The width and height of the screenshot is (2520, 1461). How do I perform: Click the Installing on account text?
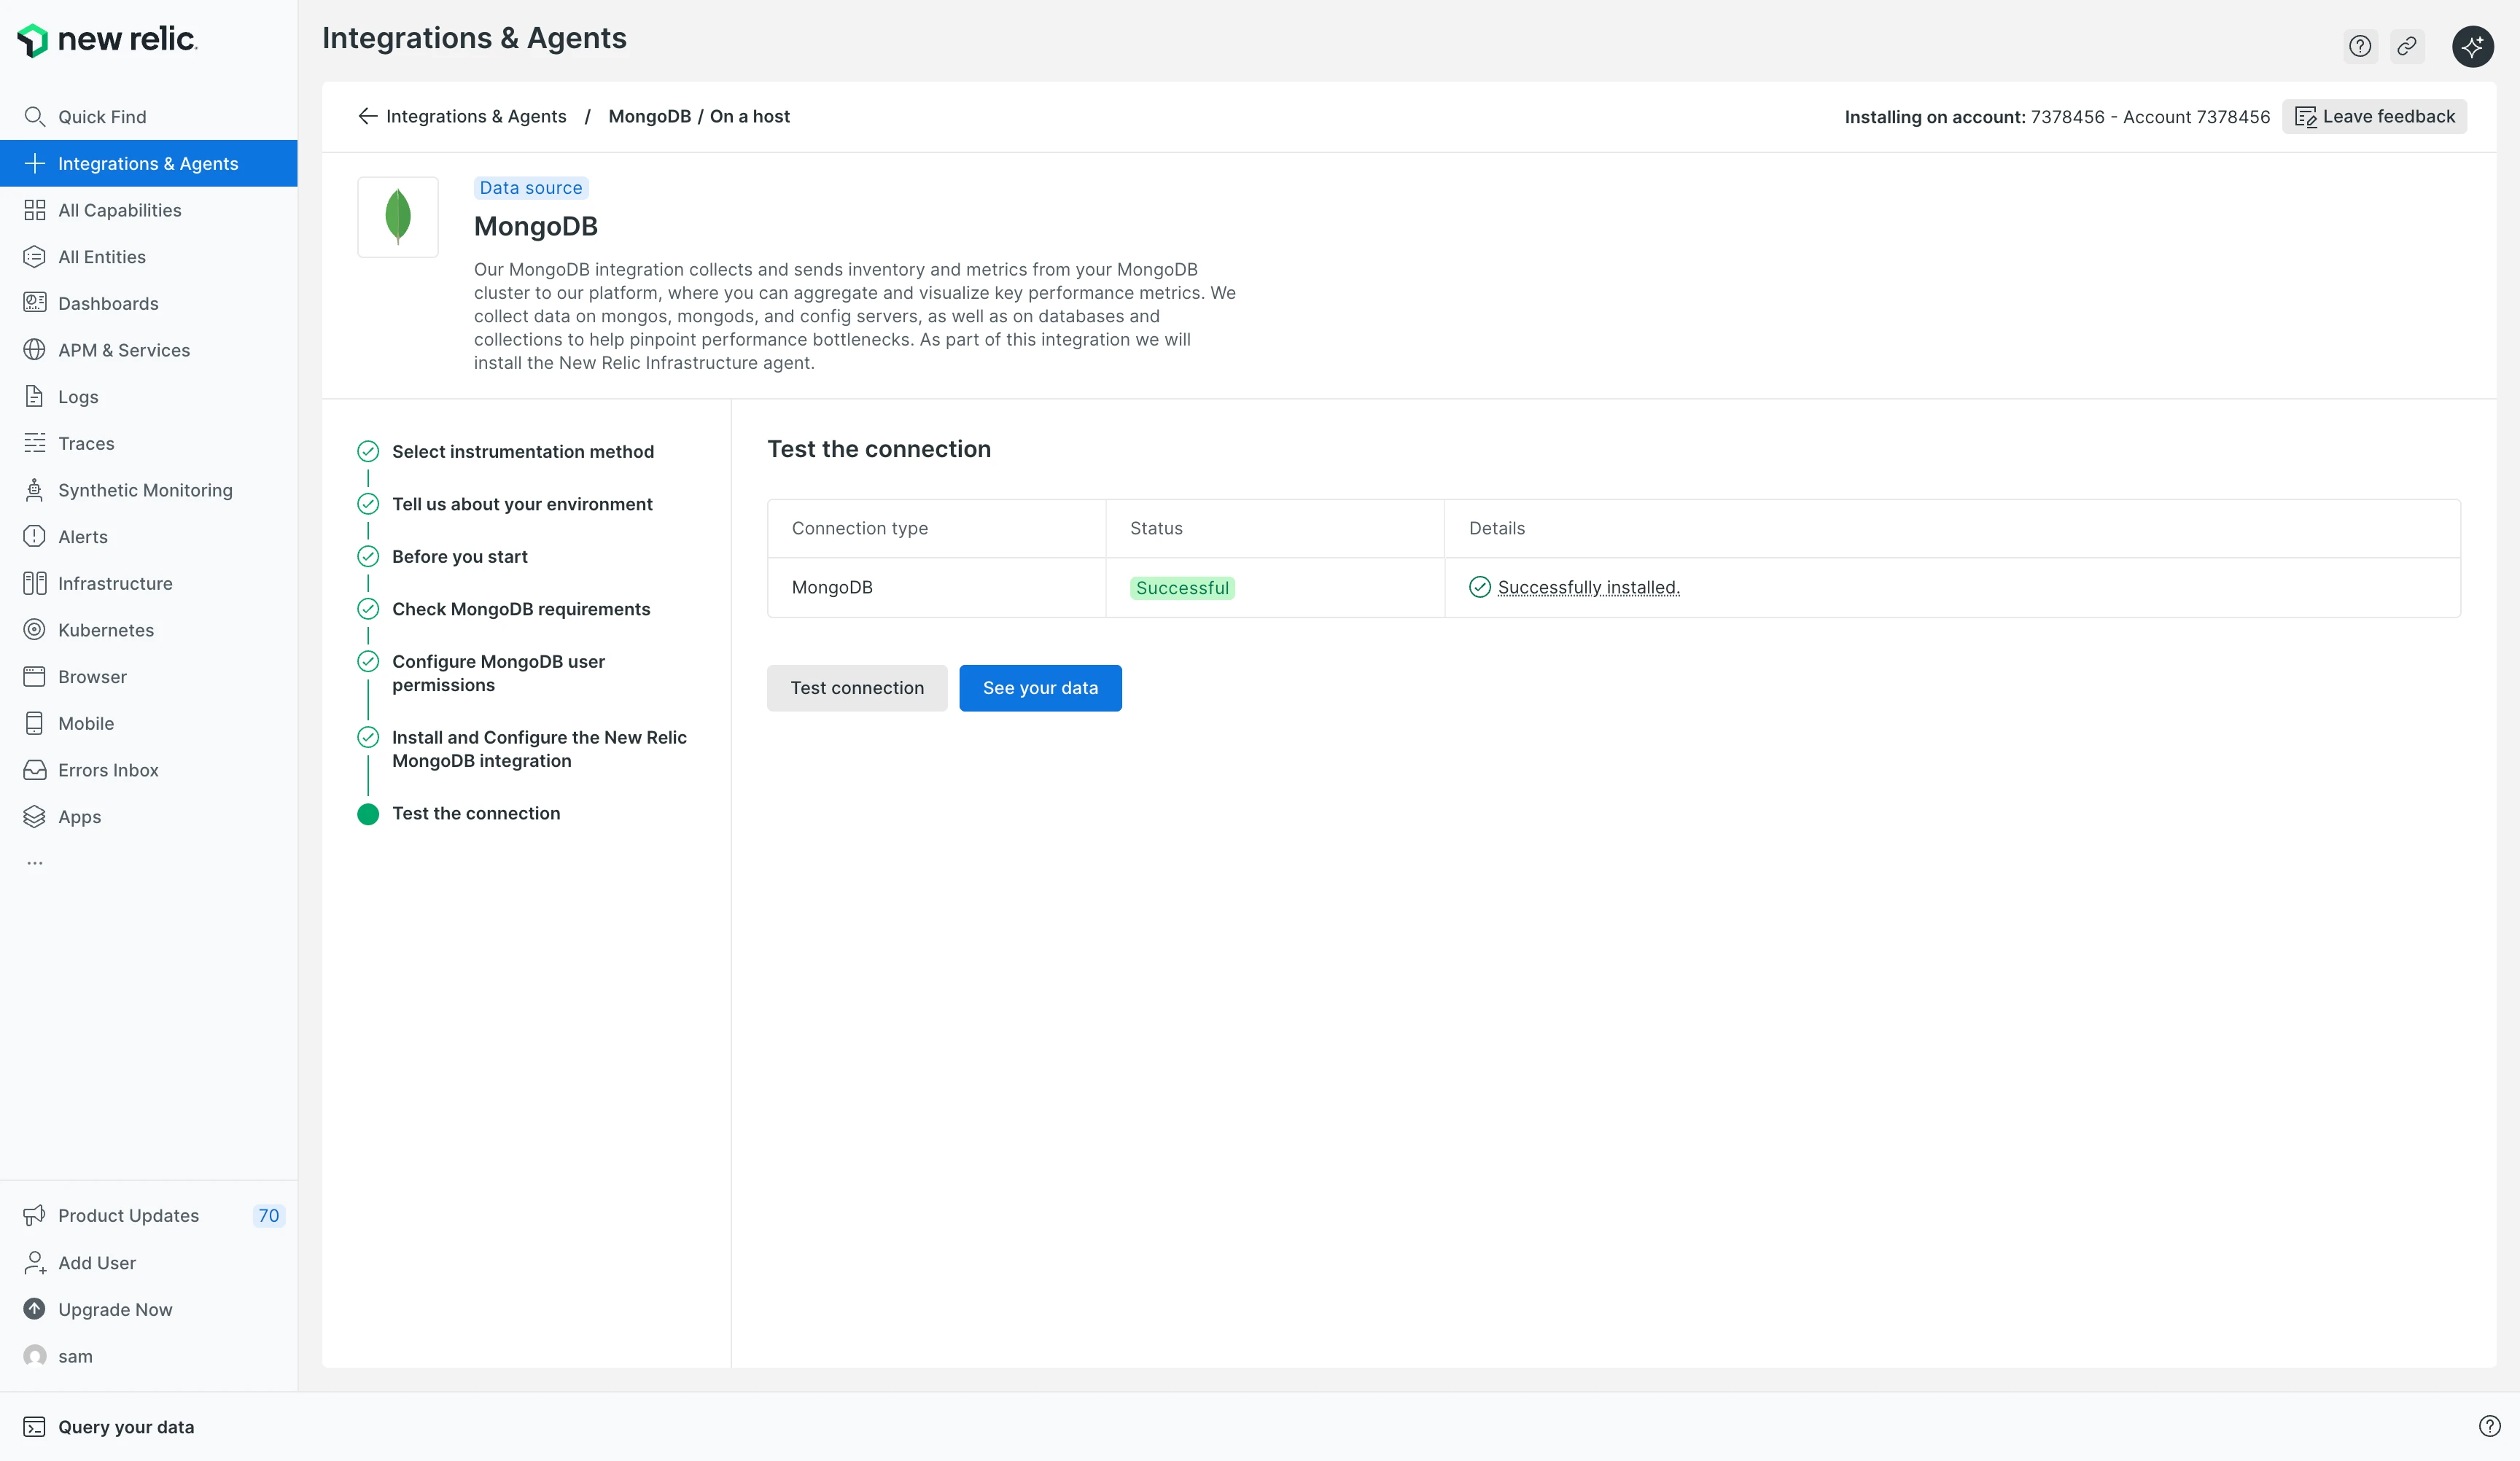click(x=2057, y=117)
